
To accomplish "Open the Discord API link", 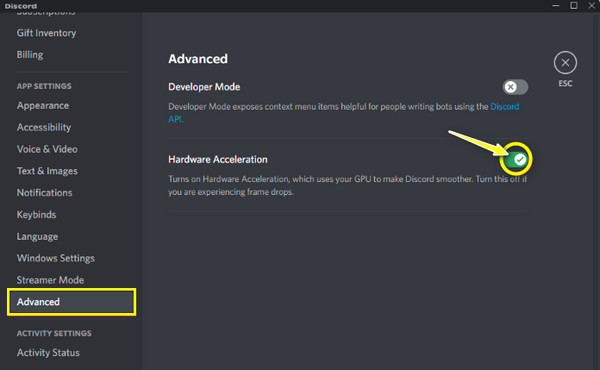I will click(x=505, y=107).
